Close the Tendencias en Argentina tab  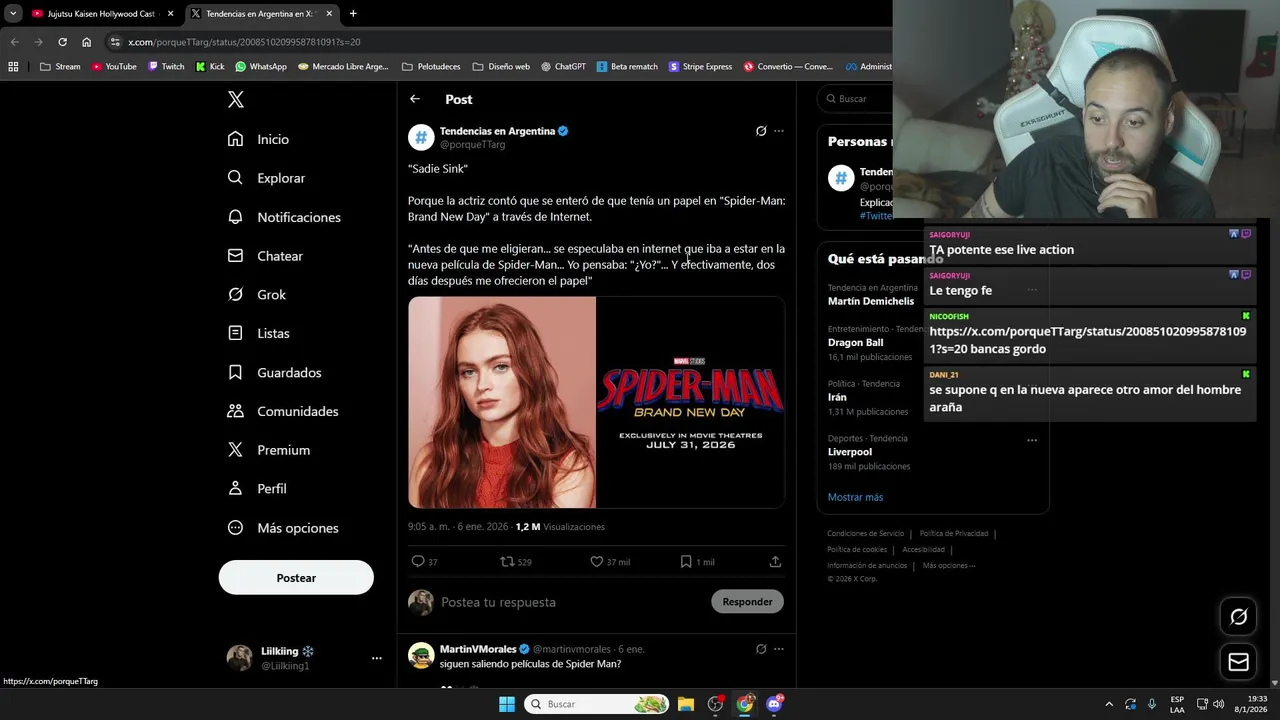[x=329, y=14]
